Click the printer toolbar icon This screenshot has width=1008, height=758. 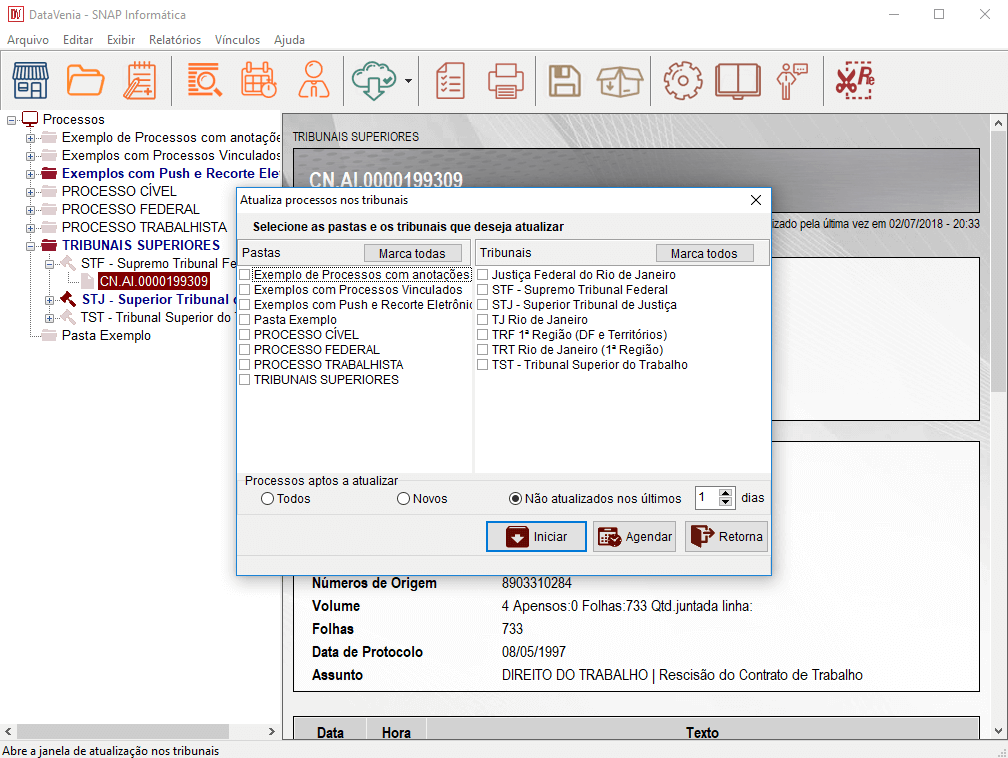(506, 81)
